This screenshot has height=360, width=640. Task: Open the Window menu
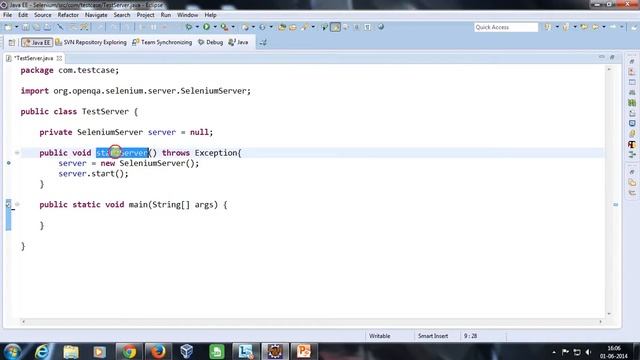point(187,15)
